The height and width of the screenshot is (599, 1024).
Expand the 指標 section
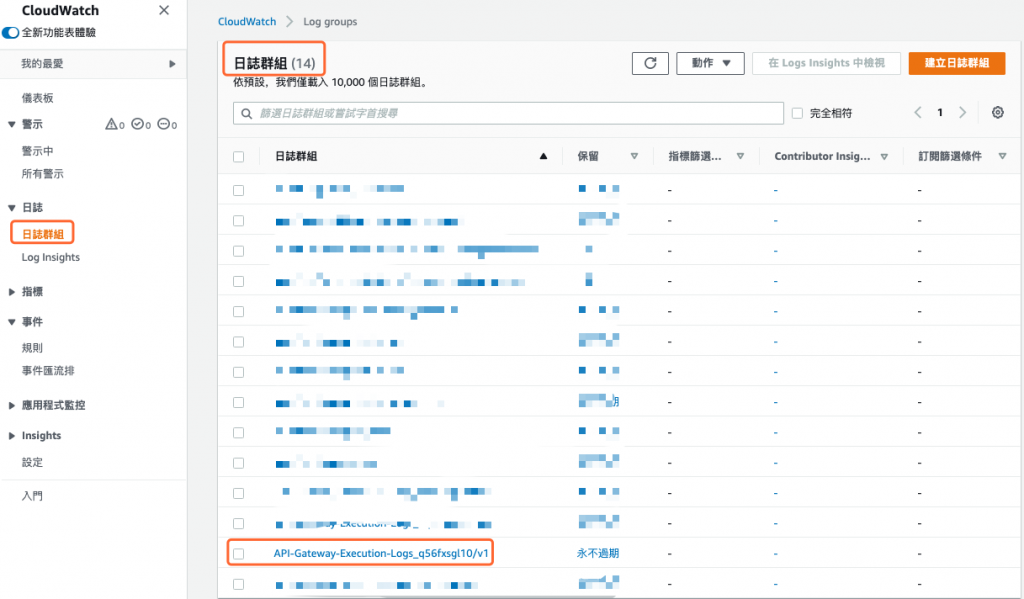pos(12,292)
